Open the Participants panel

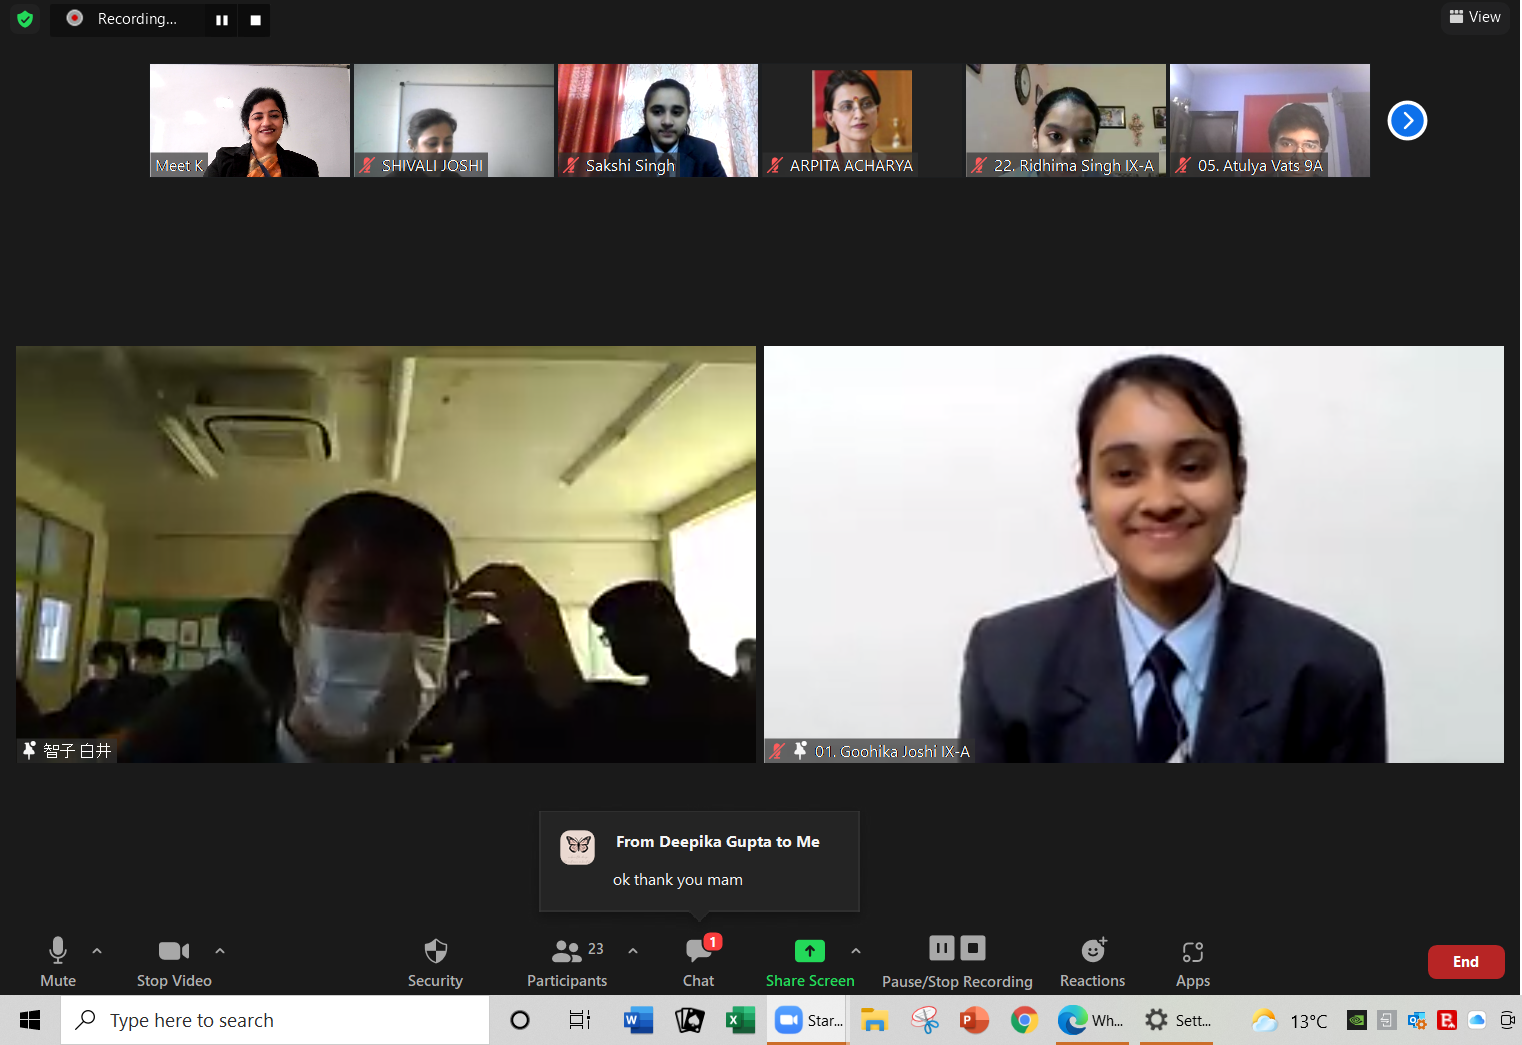[x=567, y=962]
